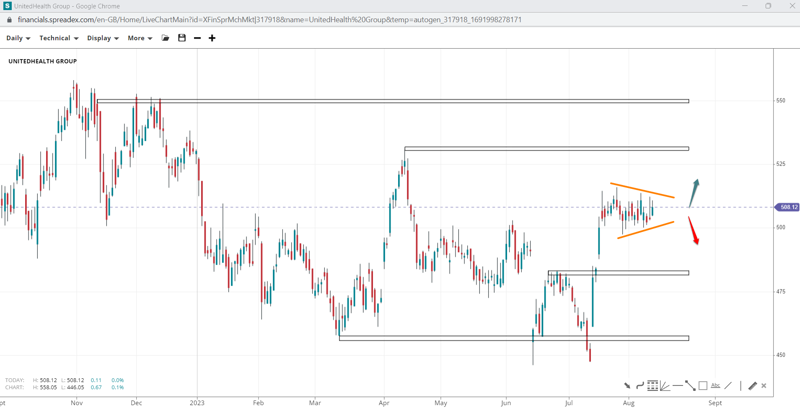Zoom in using the plus icon
This screenshot has width=800, height=419.
212,38
